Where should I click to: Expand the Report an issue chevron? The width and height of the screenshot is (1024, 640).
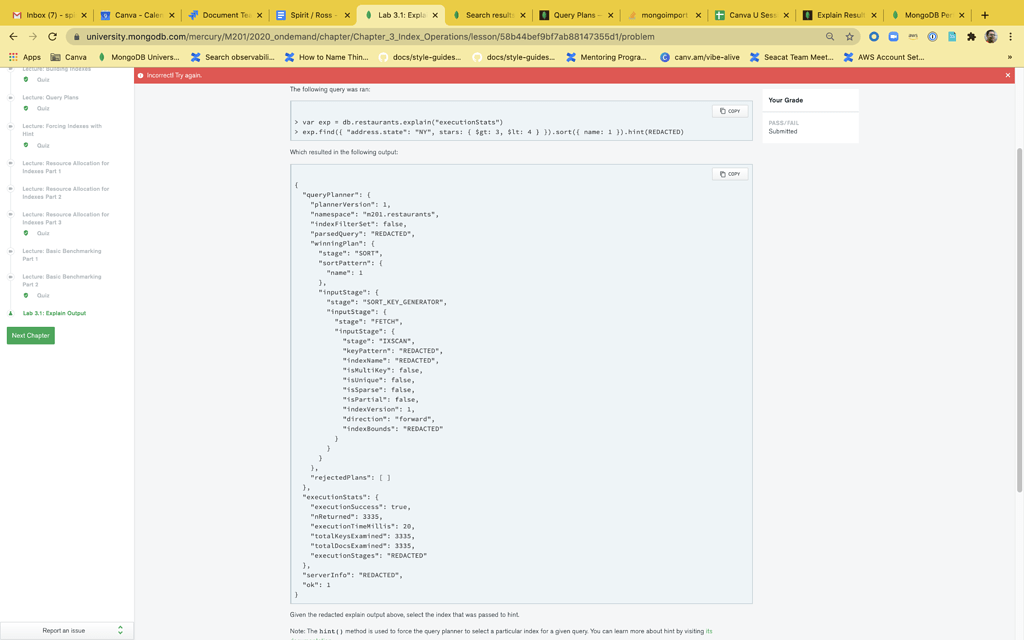click(120, 630)
